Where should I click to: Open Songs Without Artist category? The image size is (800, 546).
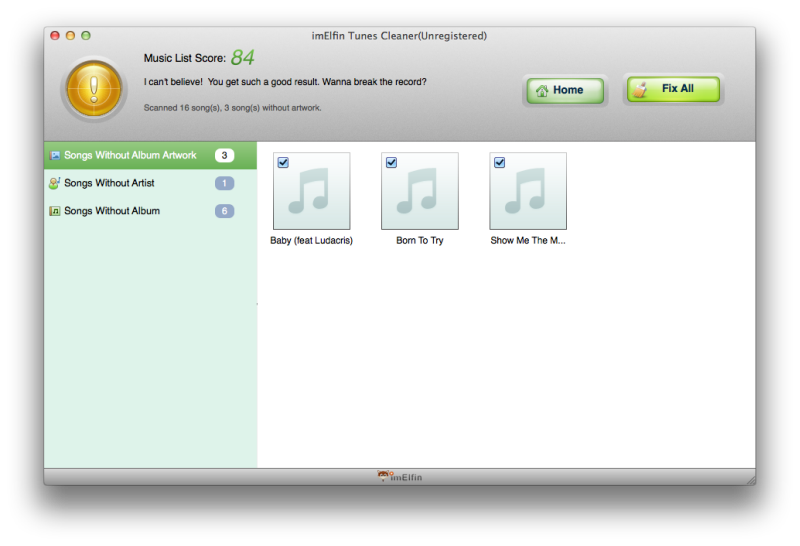150,183
